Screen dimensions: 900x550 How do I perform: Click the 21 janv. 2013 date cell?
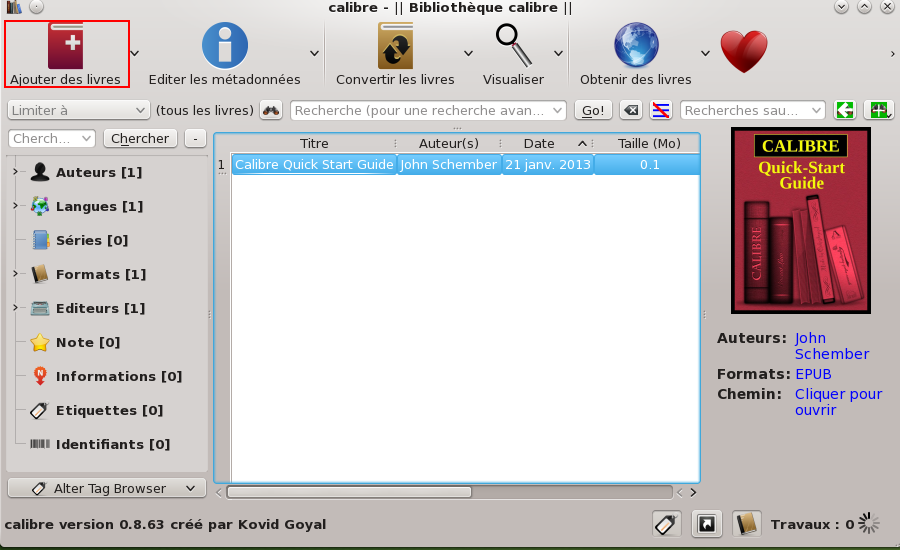click(x=548, y=164)
